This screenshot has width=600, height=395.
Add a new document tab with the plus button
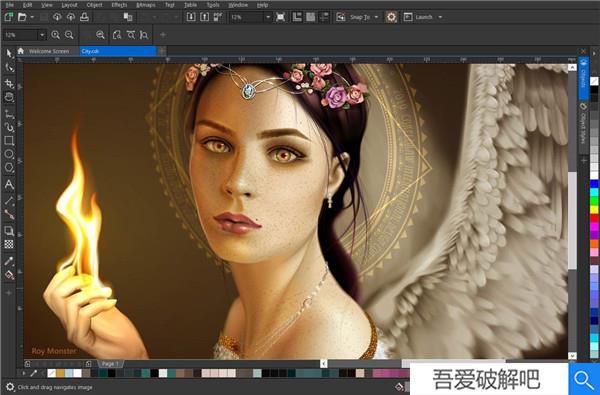(162, 51)
